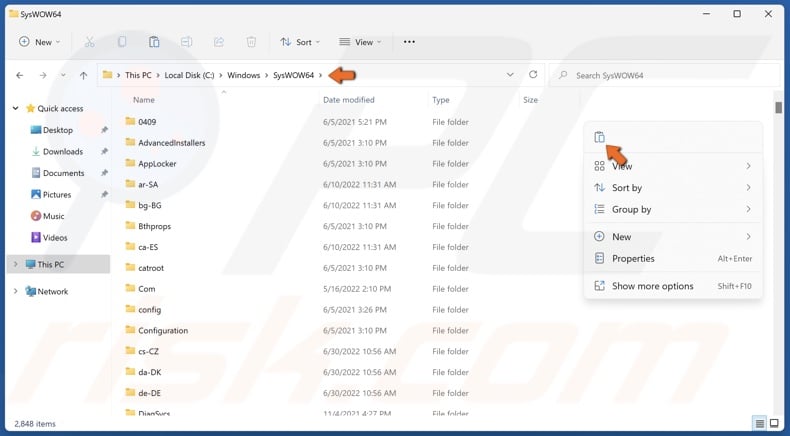Select This PC in navigation pane
The width and height of the screenshot is (790, 436).
click(59, 264)
